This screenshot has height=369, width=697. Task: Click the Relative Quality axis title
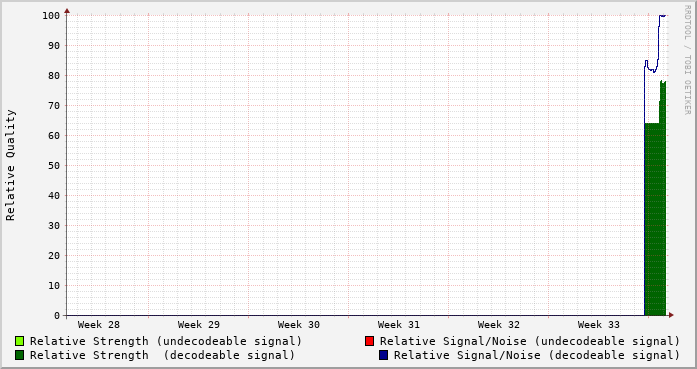(x=11, y=165)
